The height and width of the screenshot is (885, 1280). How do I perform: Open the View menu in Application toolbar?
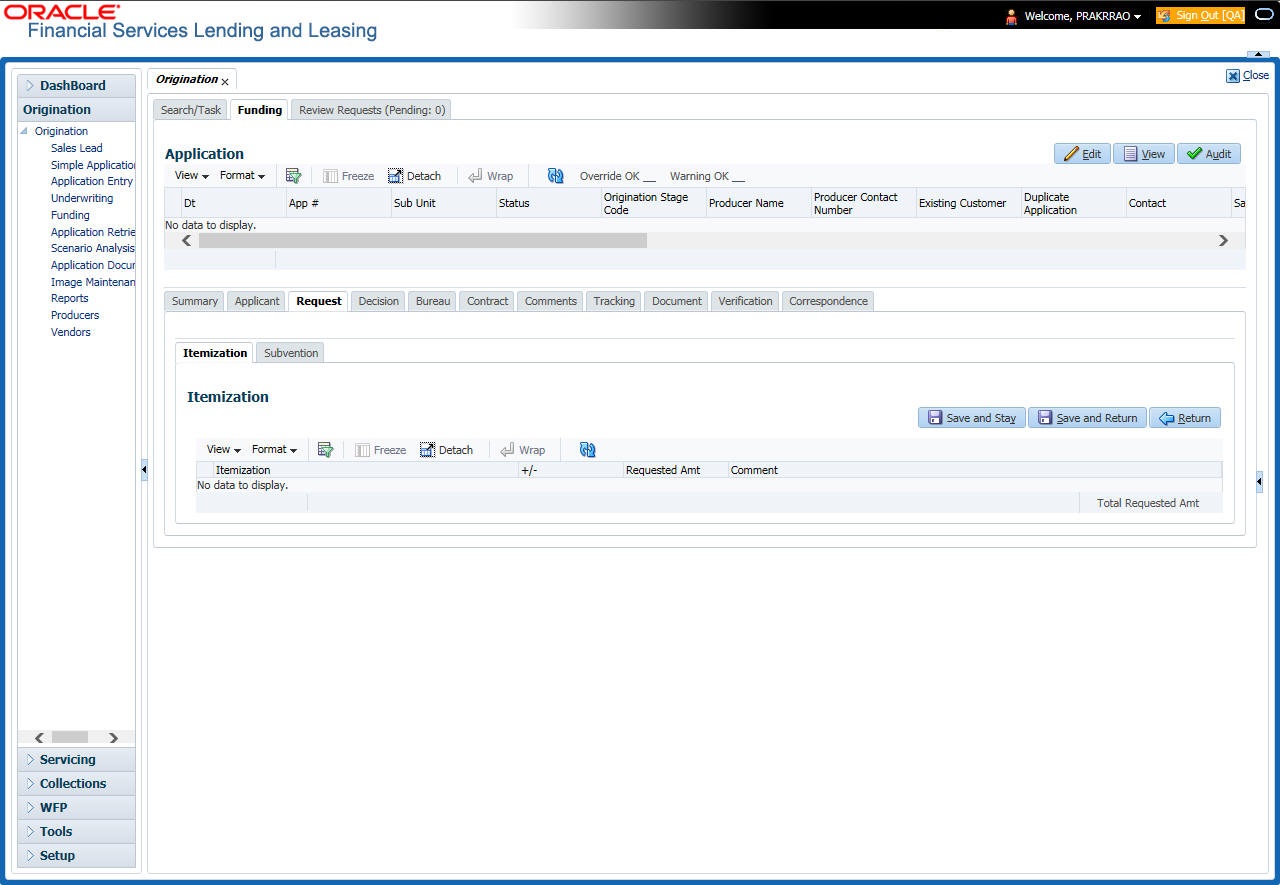(x=191, y=176)
